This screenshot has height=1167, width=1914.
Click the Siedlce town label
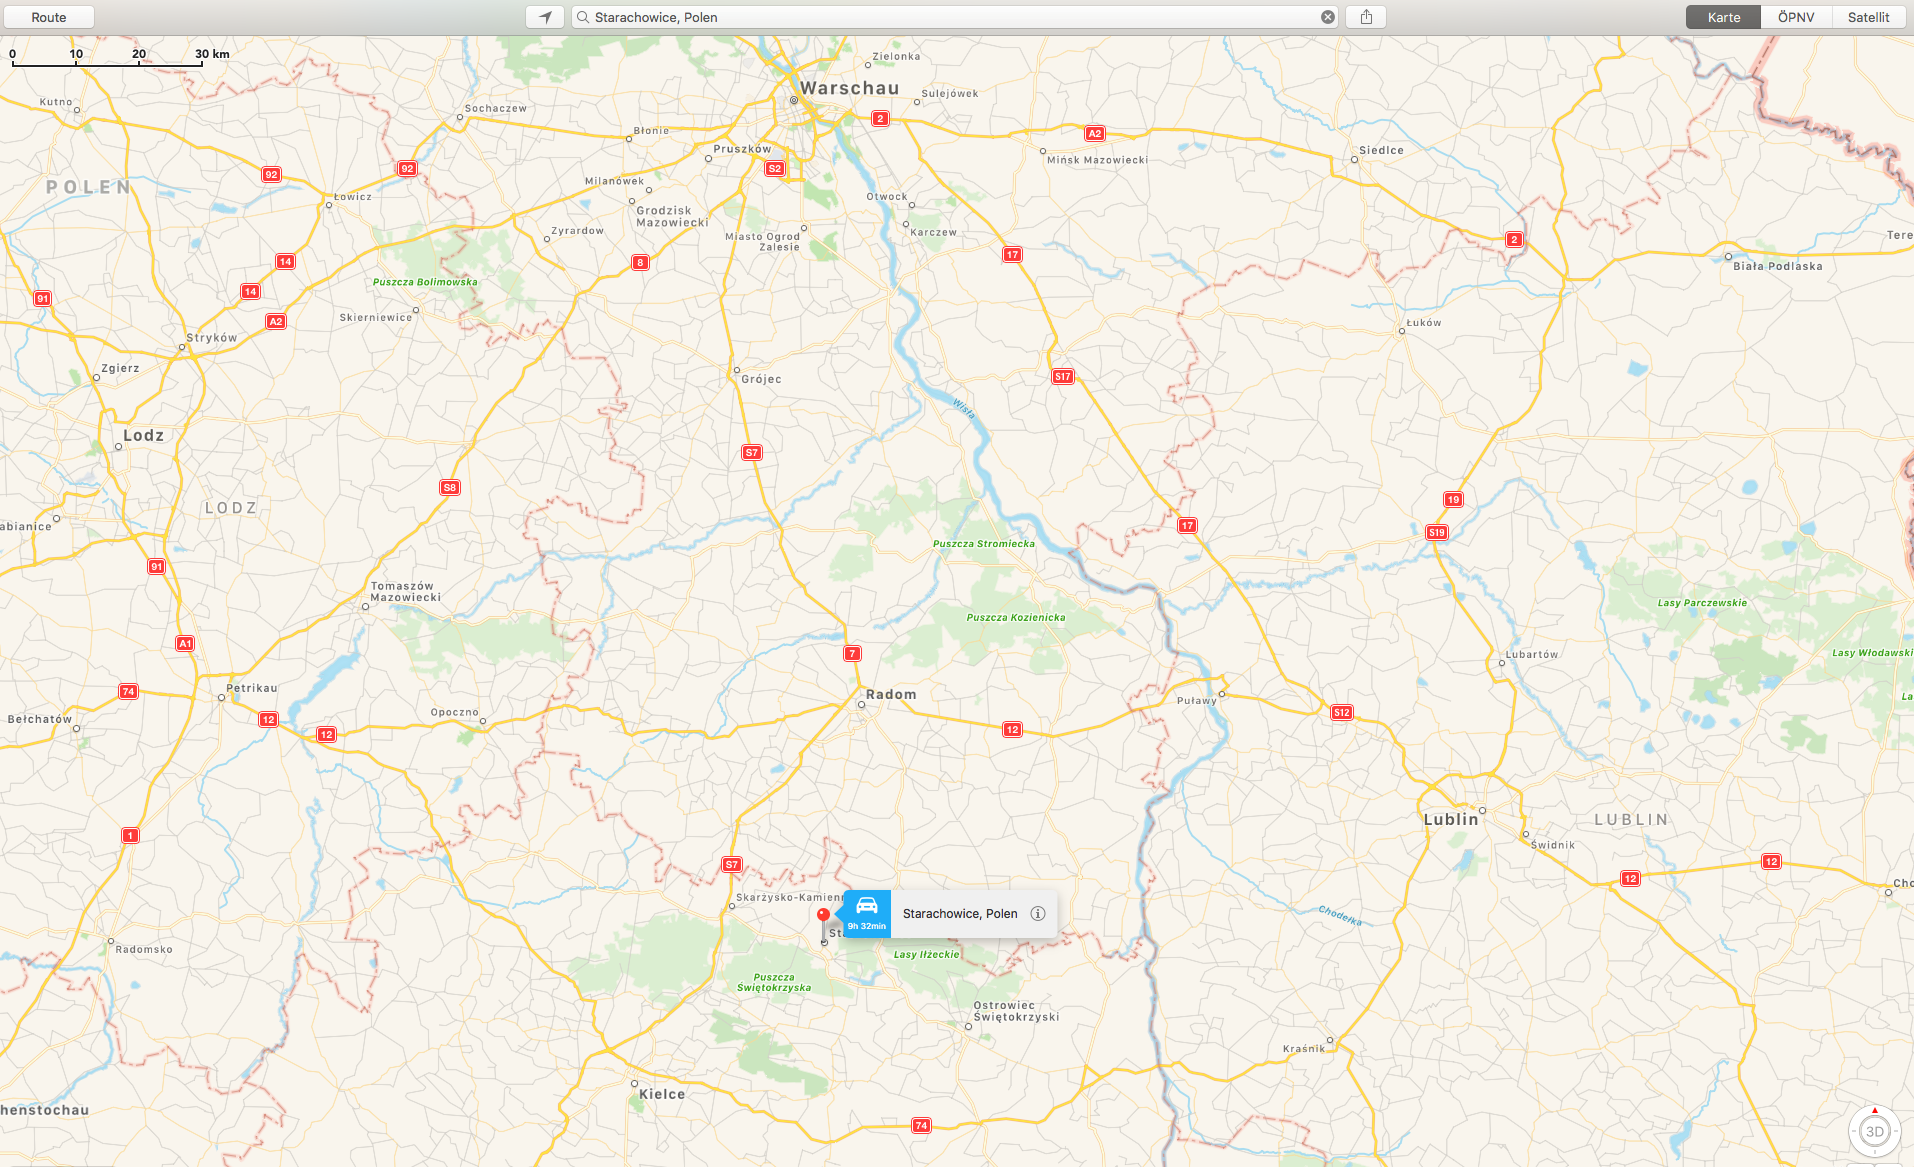coord(1381,150)
